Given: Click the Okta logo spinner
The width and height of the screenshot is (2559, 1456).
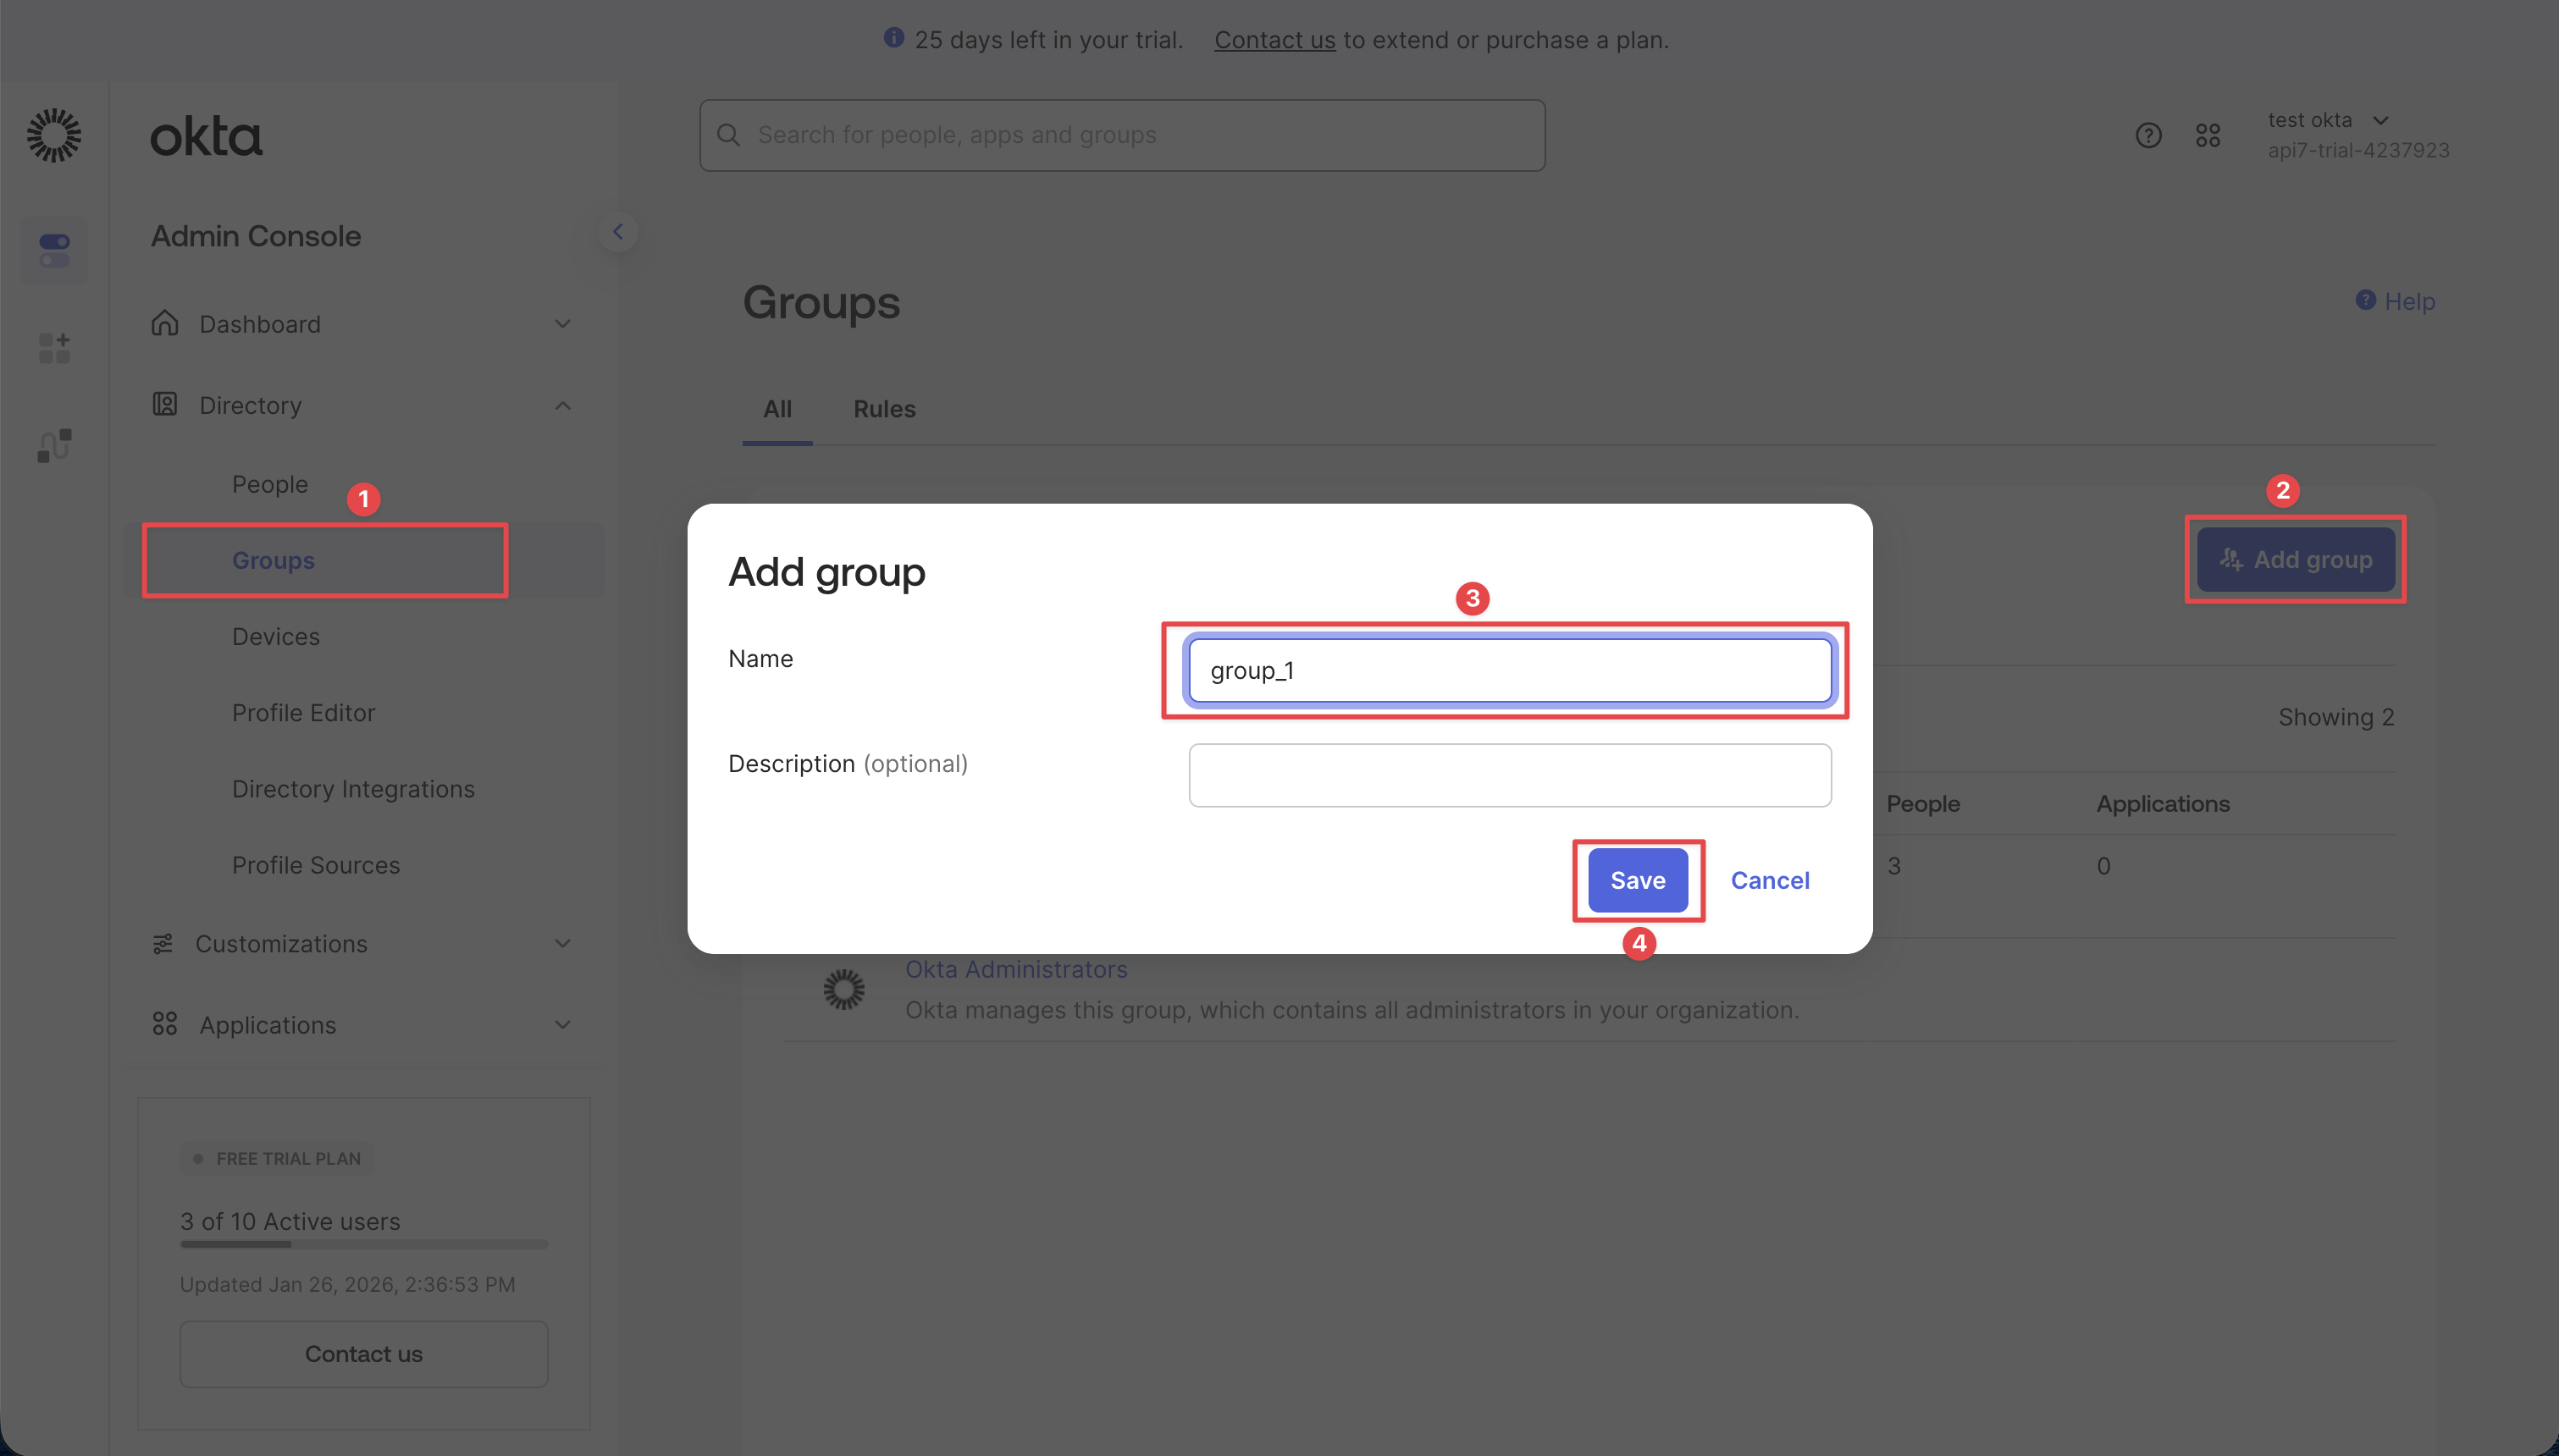Looking at the screenshot, I should 53,135.
